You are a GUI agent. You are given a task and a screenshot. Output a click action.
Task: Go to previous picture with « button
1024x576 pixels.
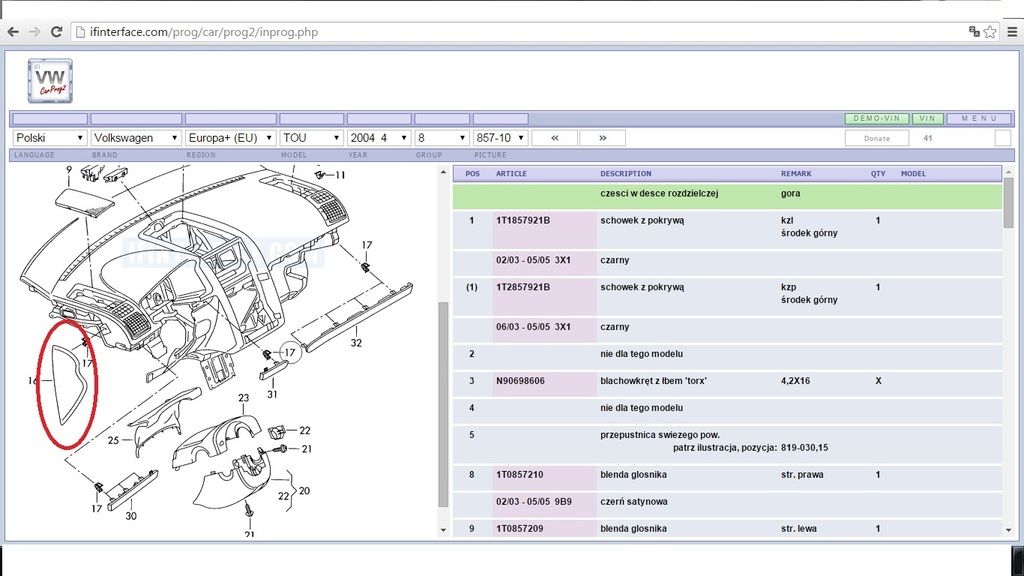(554, 138)
